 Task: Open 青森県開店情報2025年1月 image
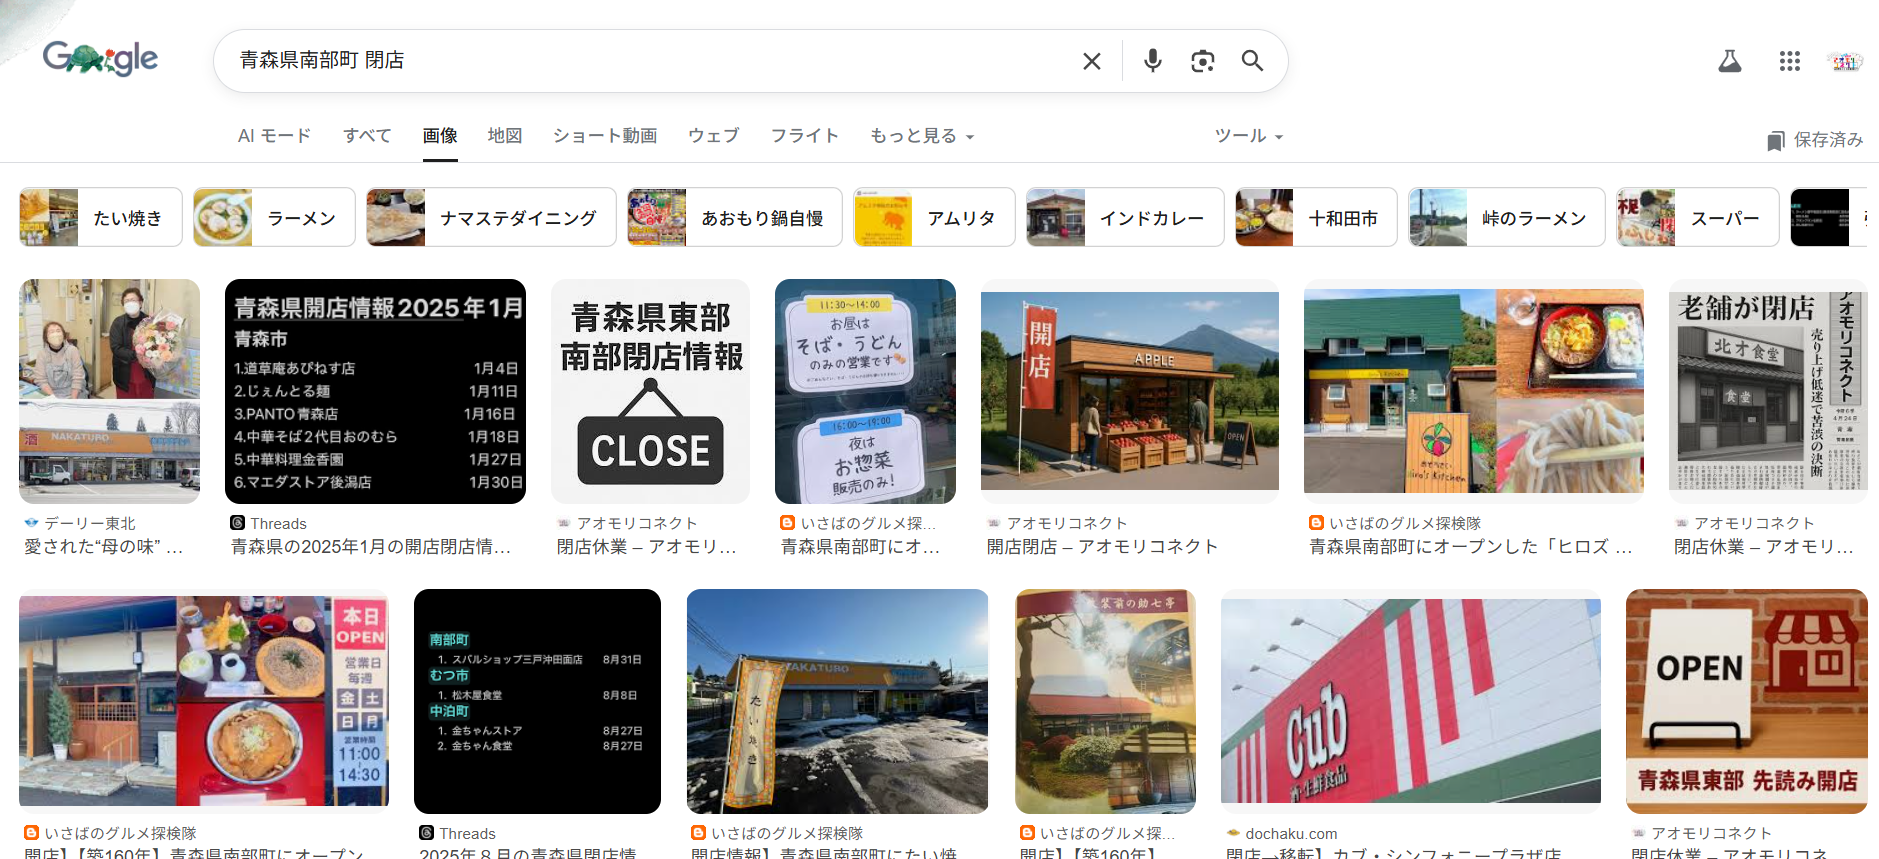coord(375,391)
